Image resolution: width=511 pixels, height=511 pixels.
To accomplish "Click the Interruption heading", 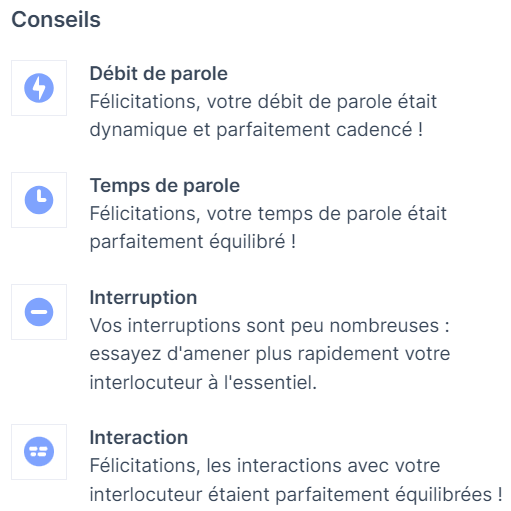I will (x=143, y=297).
